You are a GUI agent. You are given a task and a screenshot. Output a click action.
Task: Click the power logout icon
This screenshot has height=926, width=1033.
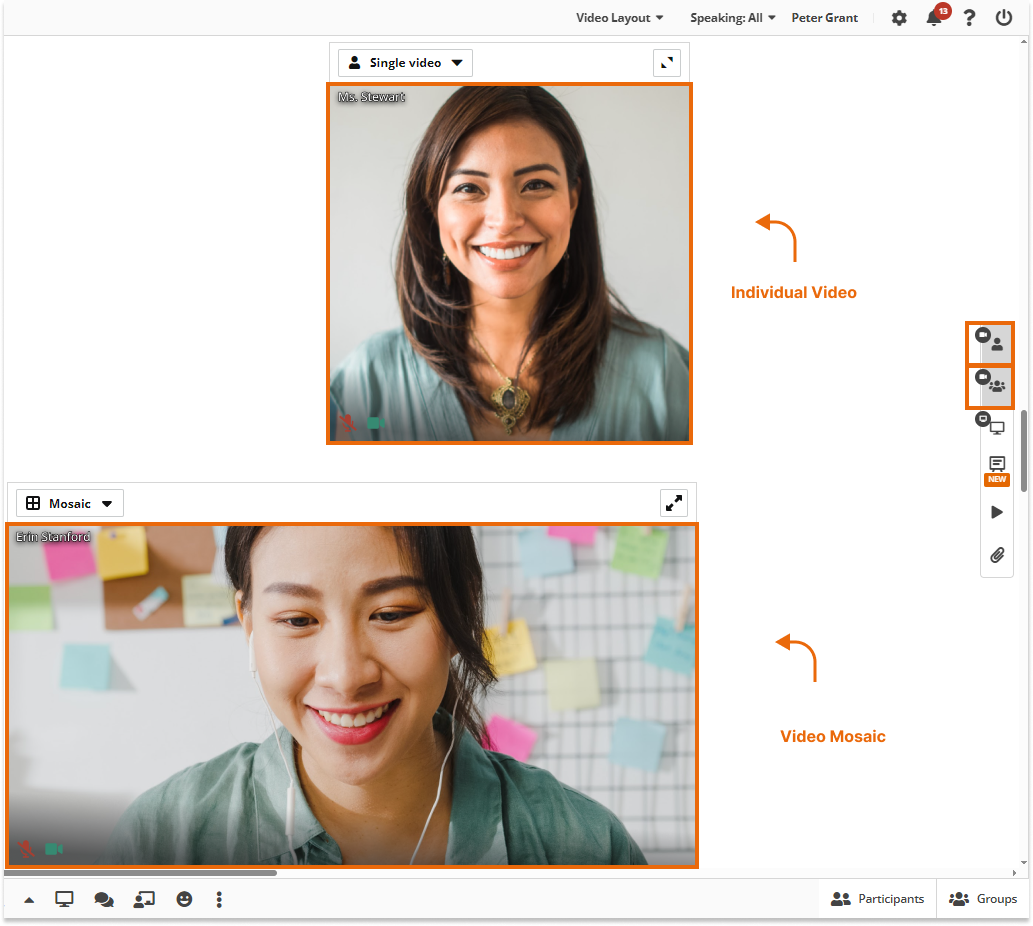pos(1003,18)
